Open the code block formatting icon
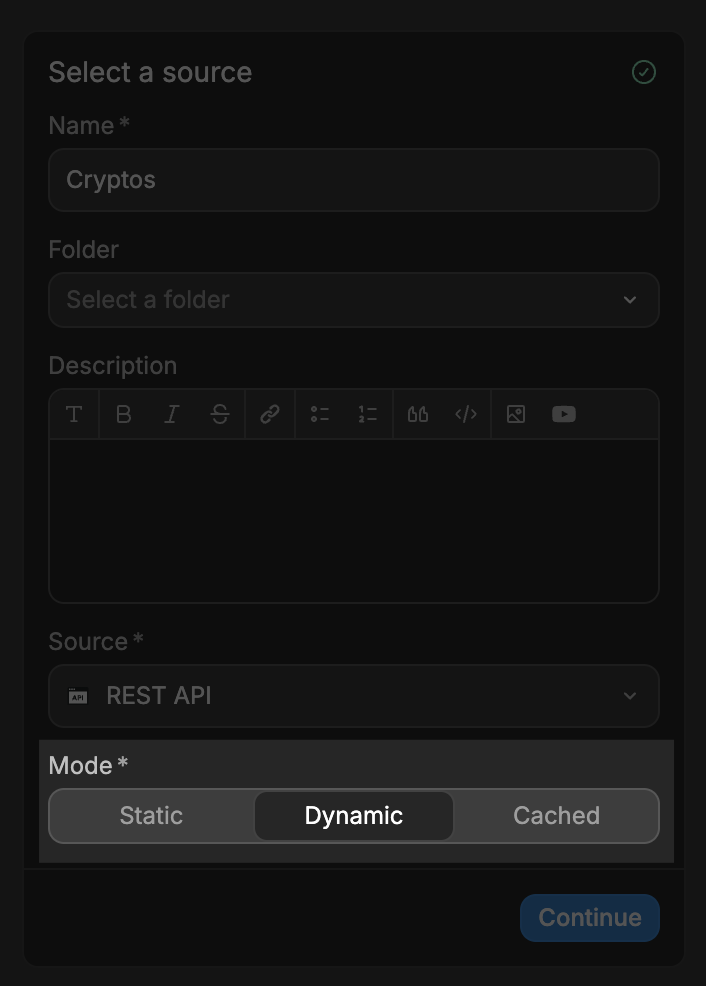 point(465,413)
